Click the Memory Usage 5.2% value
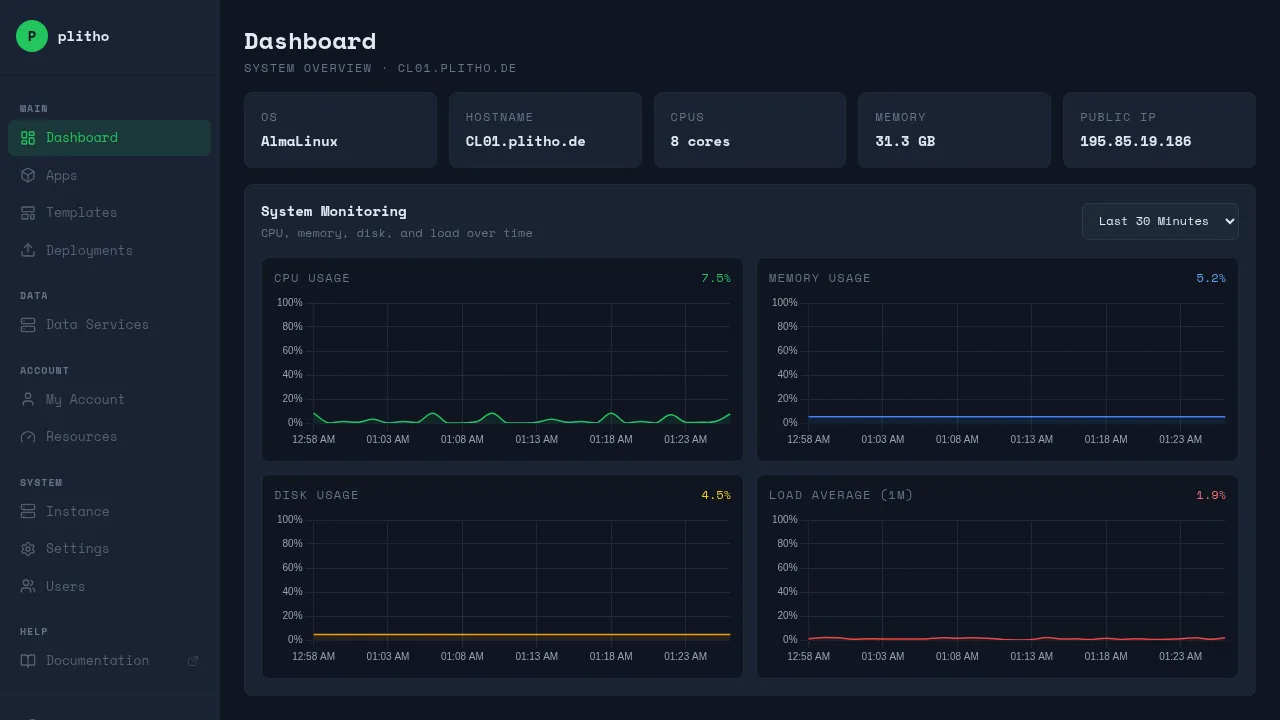Screen dimensions: 1280x720 click(1210, 278)
